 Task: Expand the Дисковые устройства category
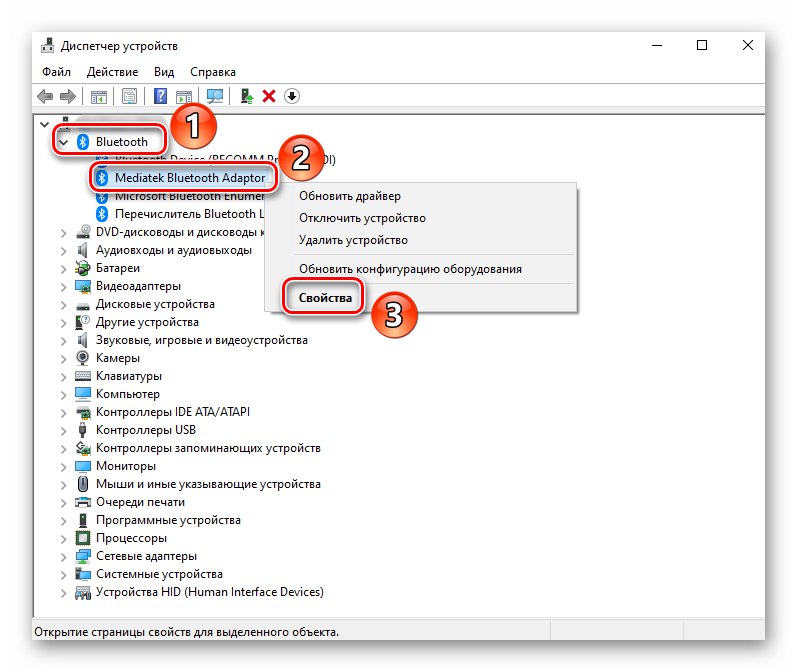point(64,304)
